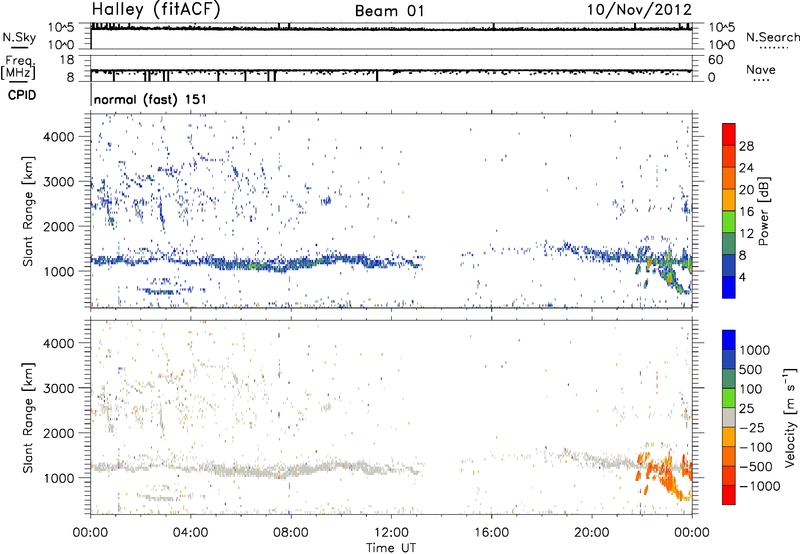Click the yellow-orange 16–20 dB Power swatch
The width and height of the screenshot is (800, 554).
(x=729, y=200)
